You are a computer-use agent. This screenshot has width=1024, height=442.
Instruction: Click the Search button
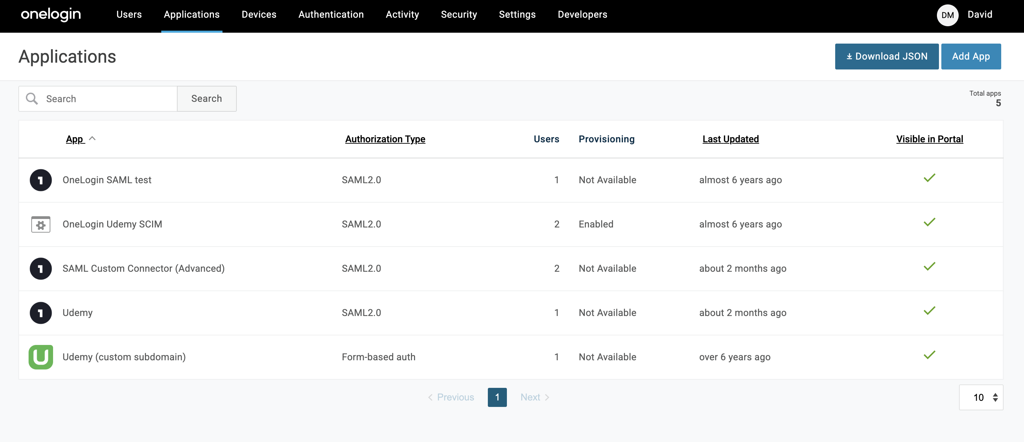point(206,99)
